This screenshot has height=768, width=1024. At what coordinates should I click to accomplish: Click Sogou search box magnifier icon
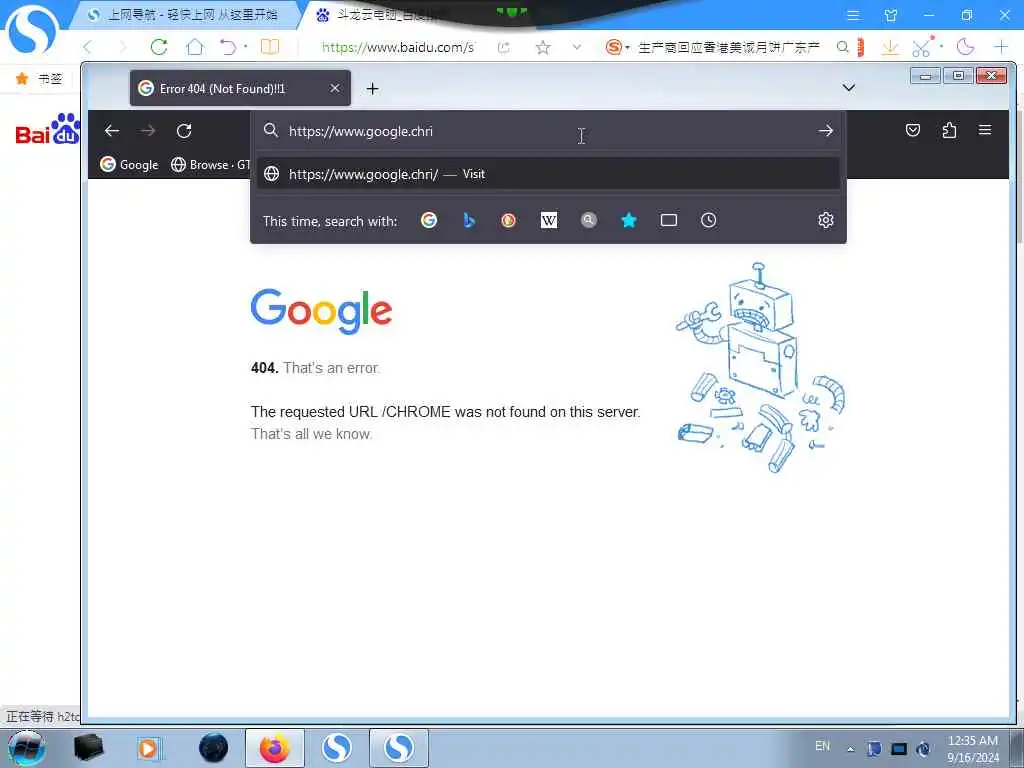tap(842, 47)
